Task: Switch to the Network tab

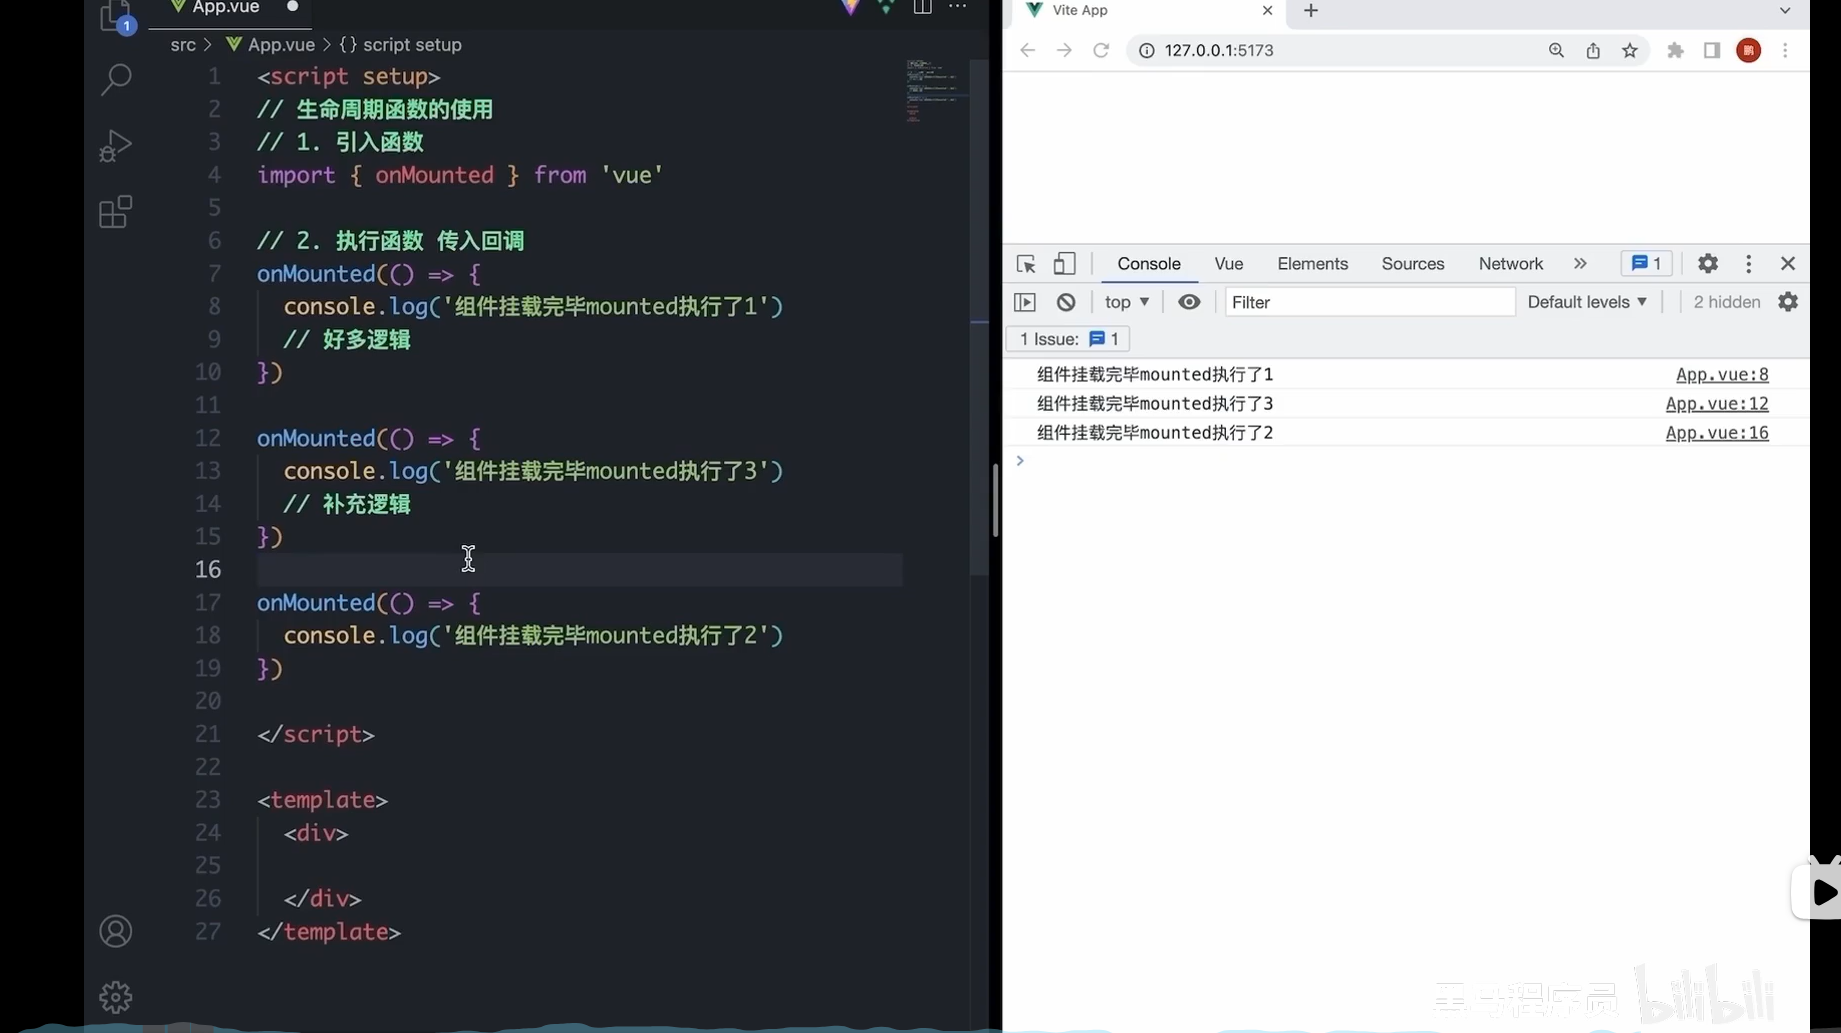Action: [x=1511, y=264]
